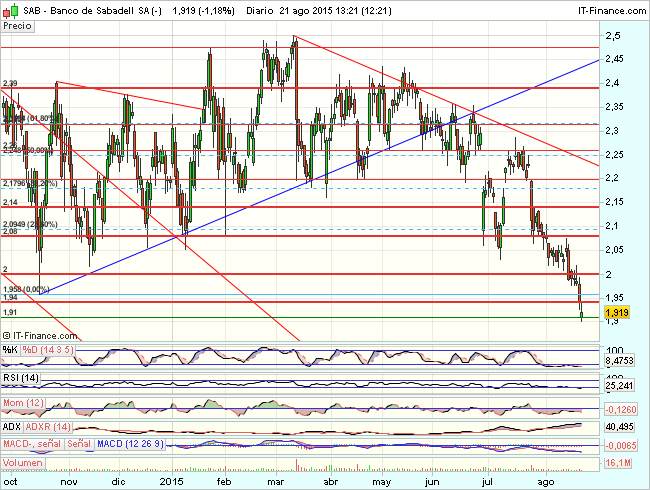The height and width of the screenshot is (490, 650).
Task: Click the Volumen panel label
Action: 23,463
